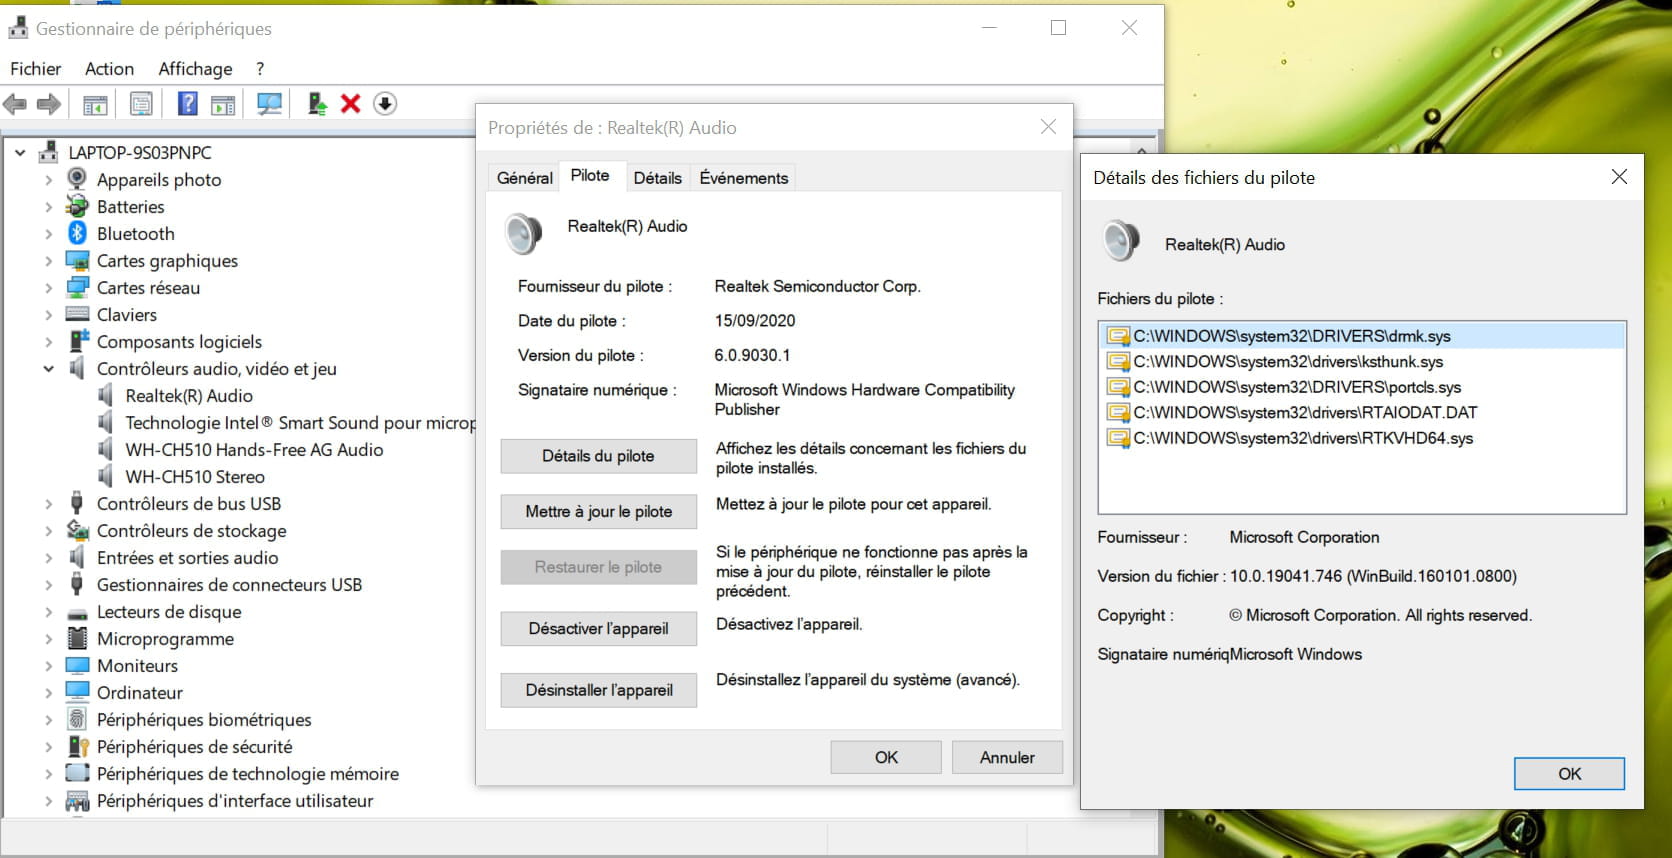Click the Moniteurs monitor icon
Image resolution: width=1672 pixels, height=858 pixels.
(x=77, y=665)
